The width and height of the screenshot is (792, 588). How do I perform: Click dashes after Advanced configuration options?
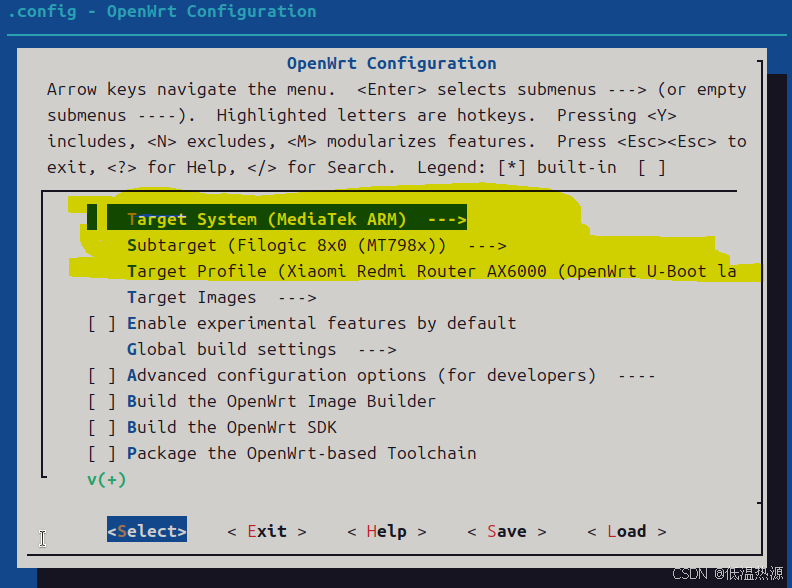click(x=636, y=375)
